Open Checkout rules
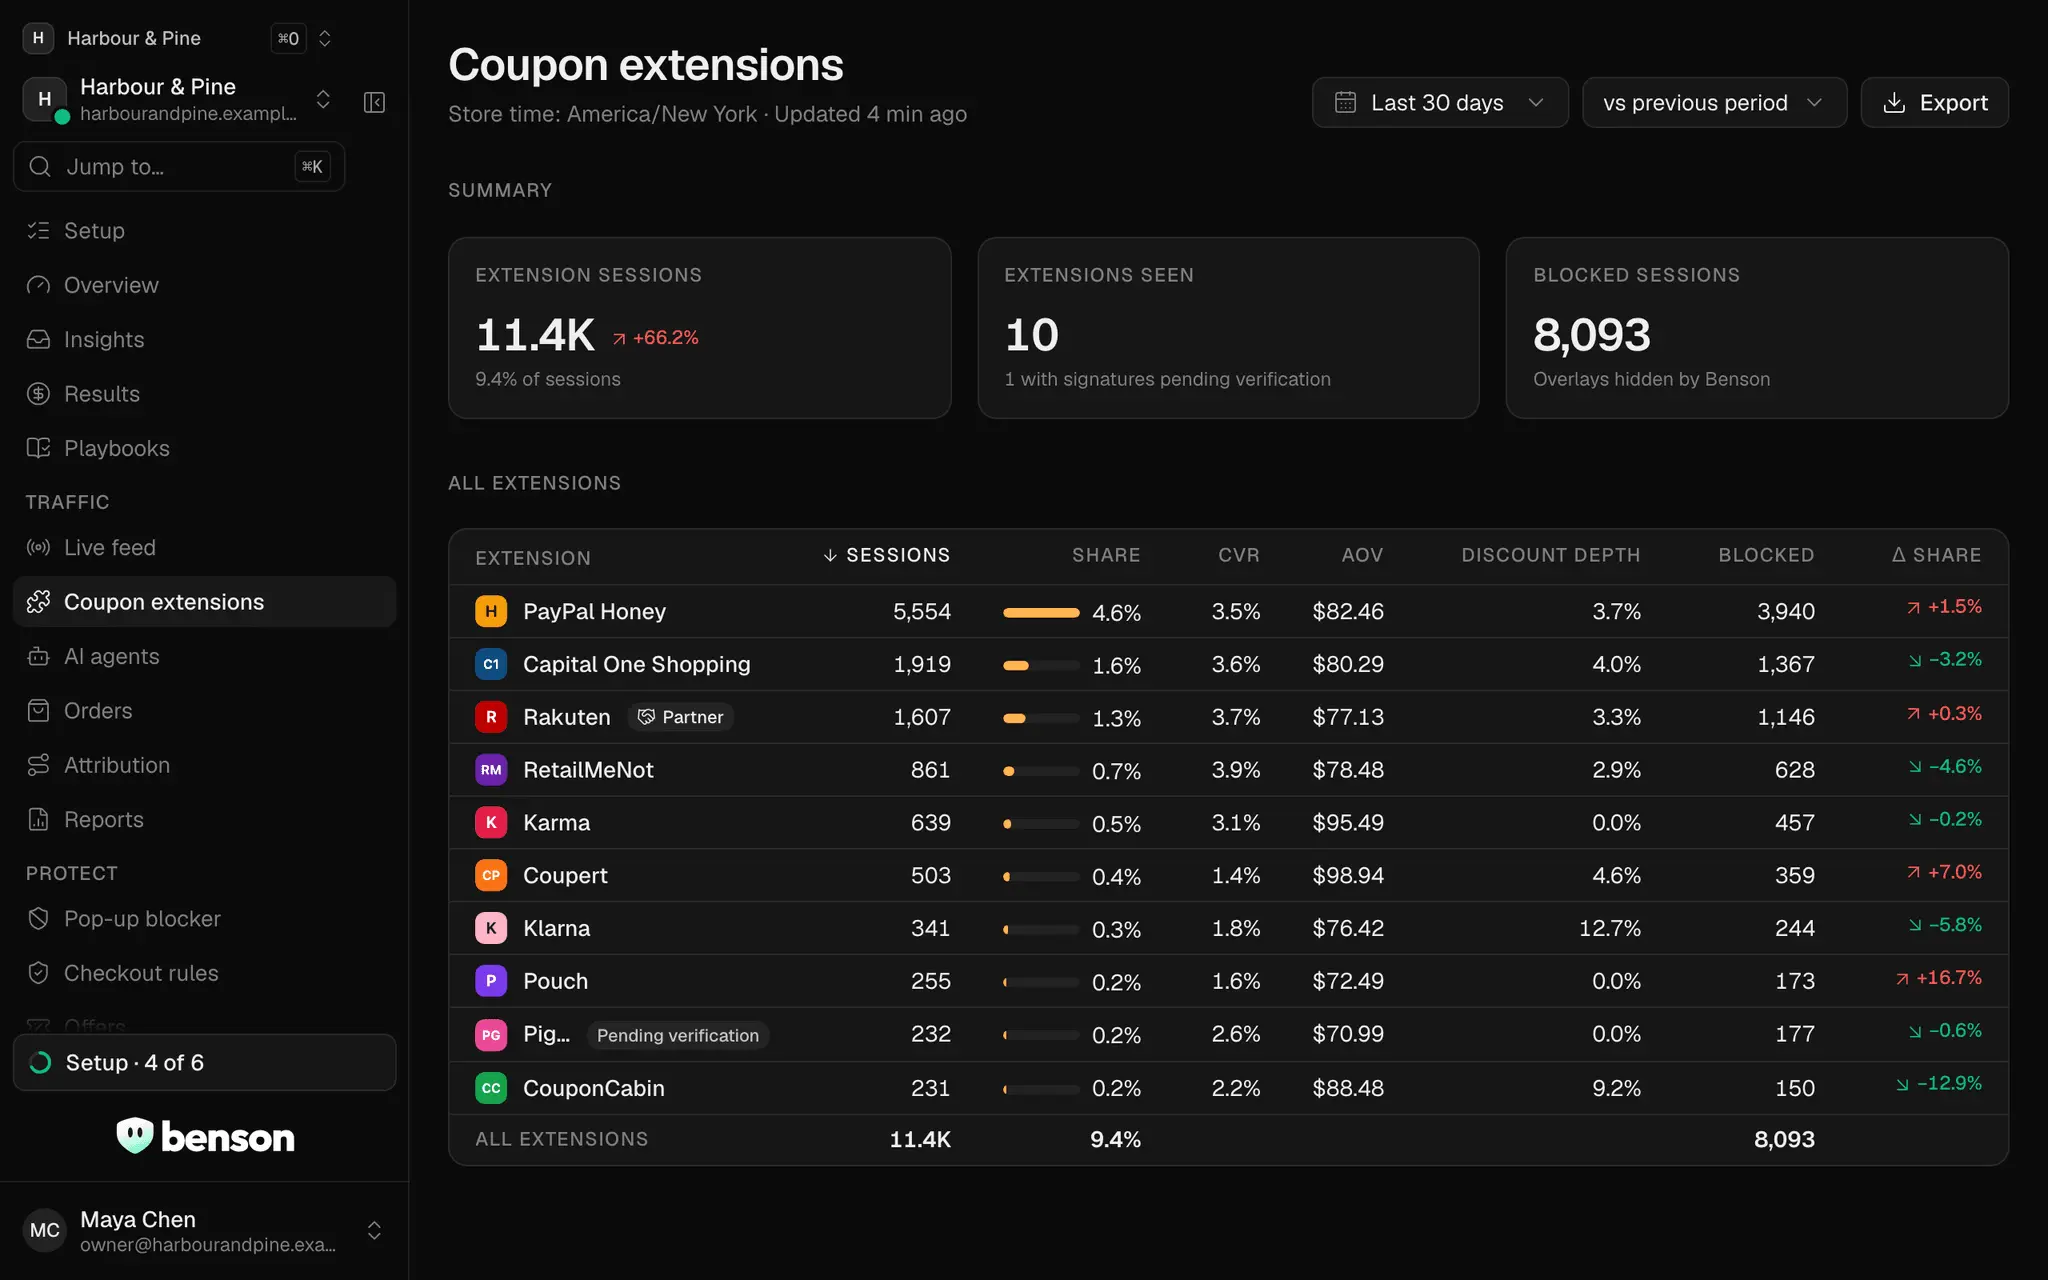The height and width of the screenshot is (1280, 2048). [204, 973]
